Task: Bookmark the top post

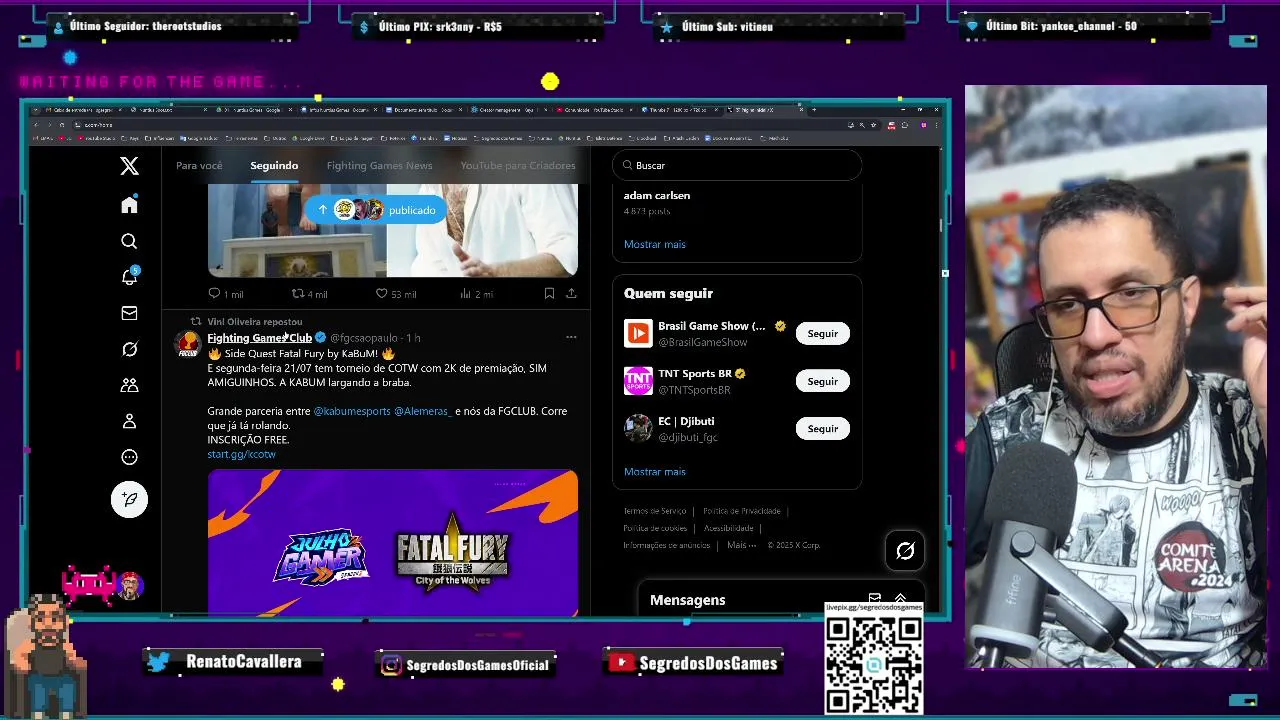Action: (549, 294)
